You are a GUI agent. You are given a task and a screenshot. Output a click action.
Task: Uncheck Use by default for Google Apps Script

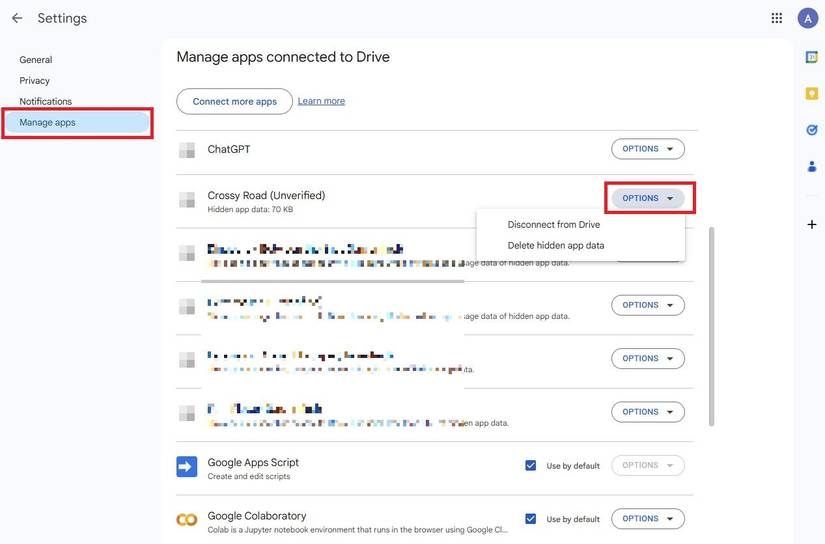(x=531, y=466)
